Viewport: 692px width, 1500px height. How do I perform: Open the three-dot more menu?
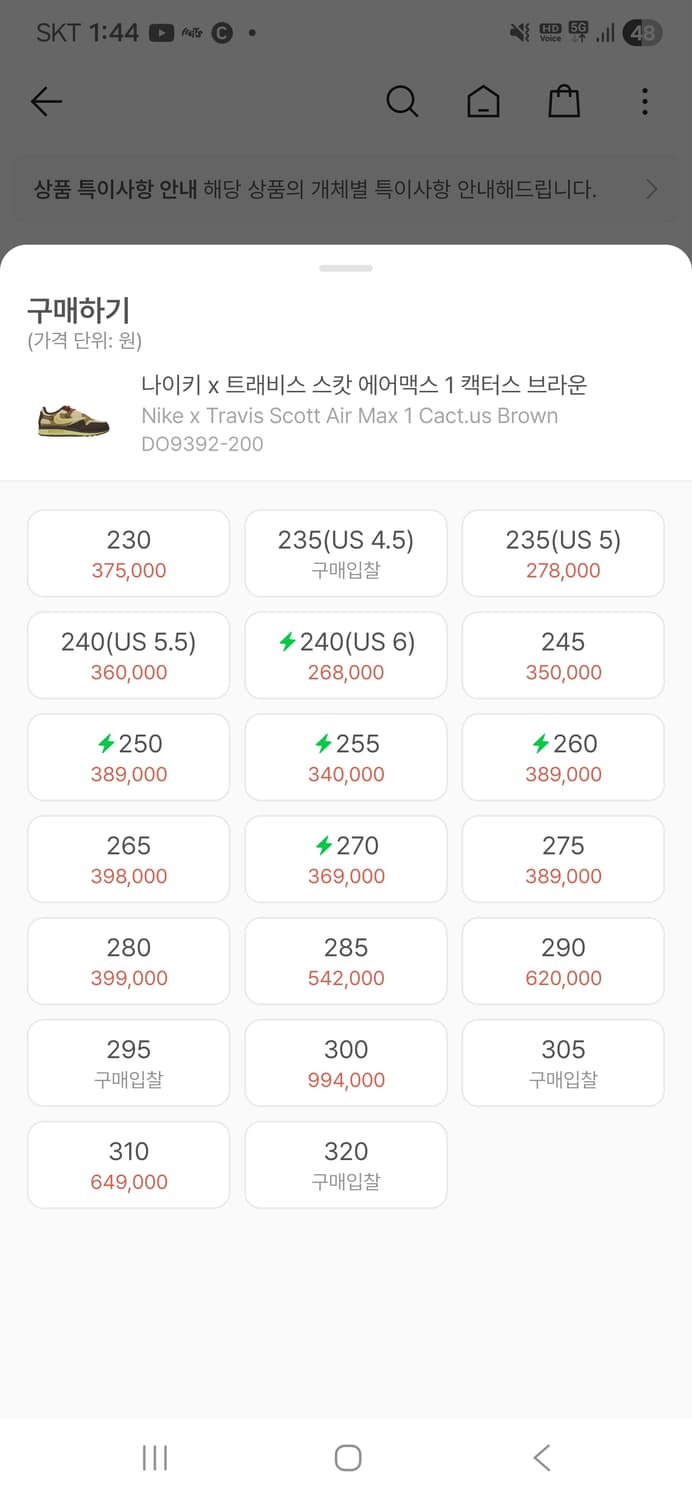[x=645, y=101]
